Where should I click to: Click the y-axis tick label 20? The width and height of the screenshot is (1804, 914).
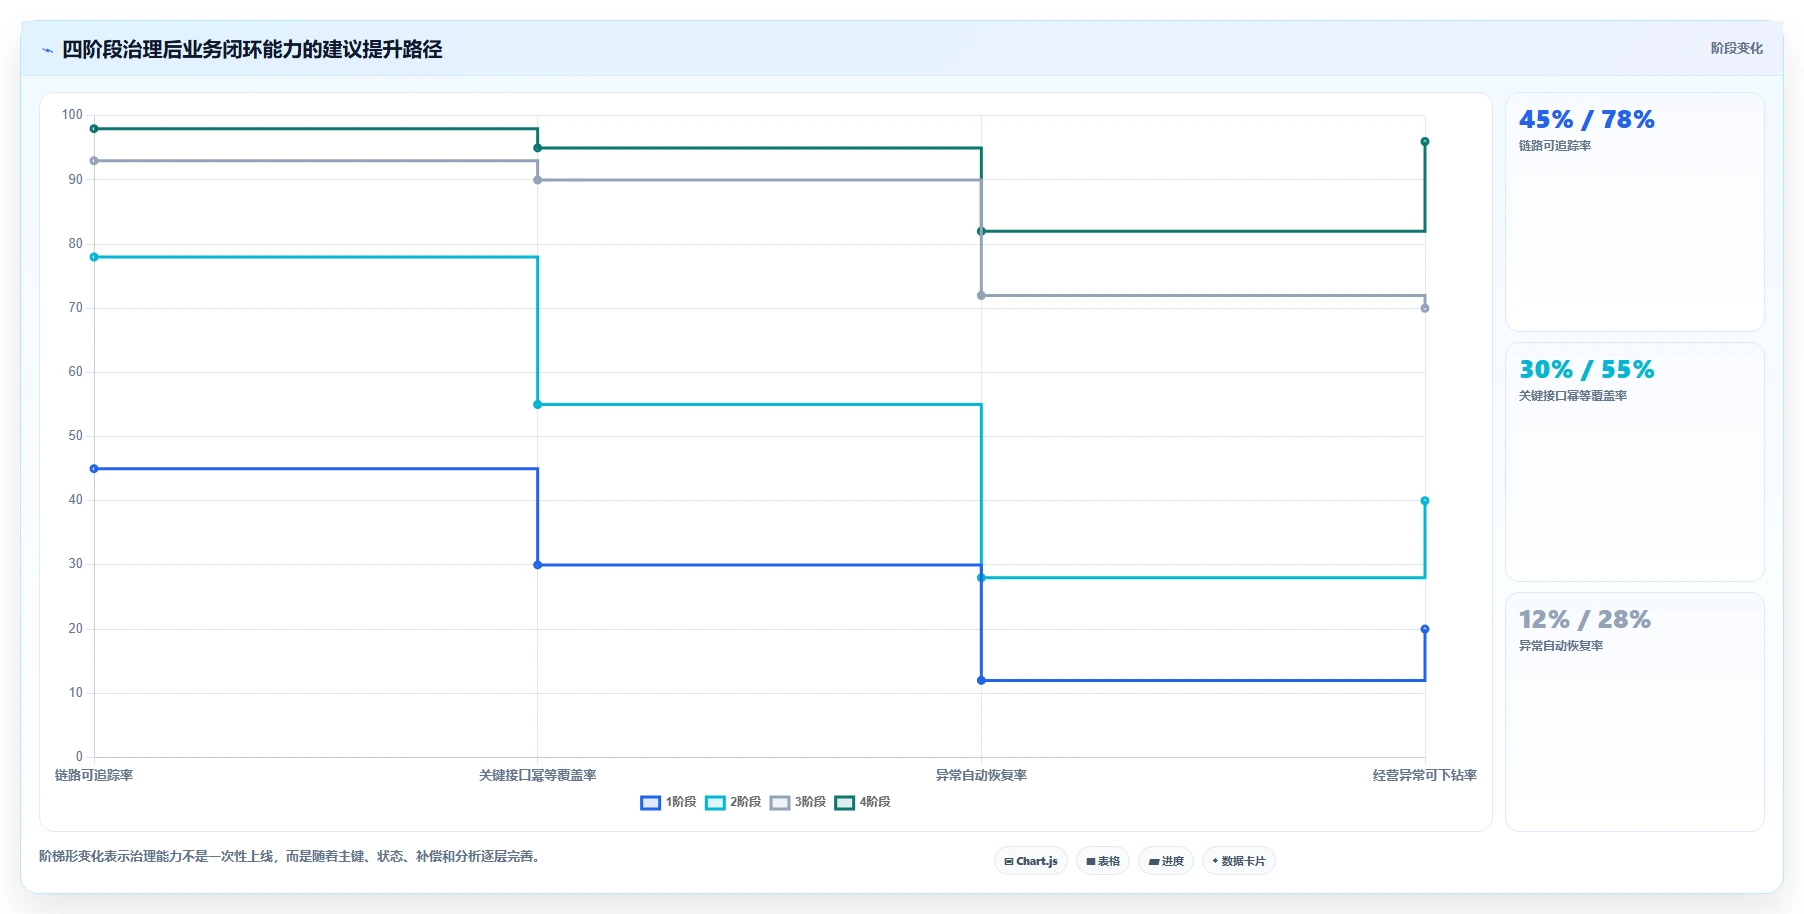(x=76, y=629)
